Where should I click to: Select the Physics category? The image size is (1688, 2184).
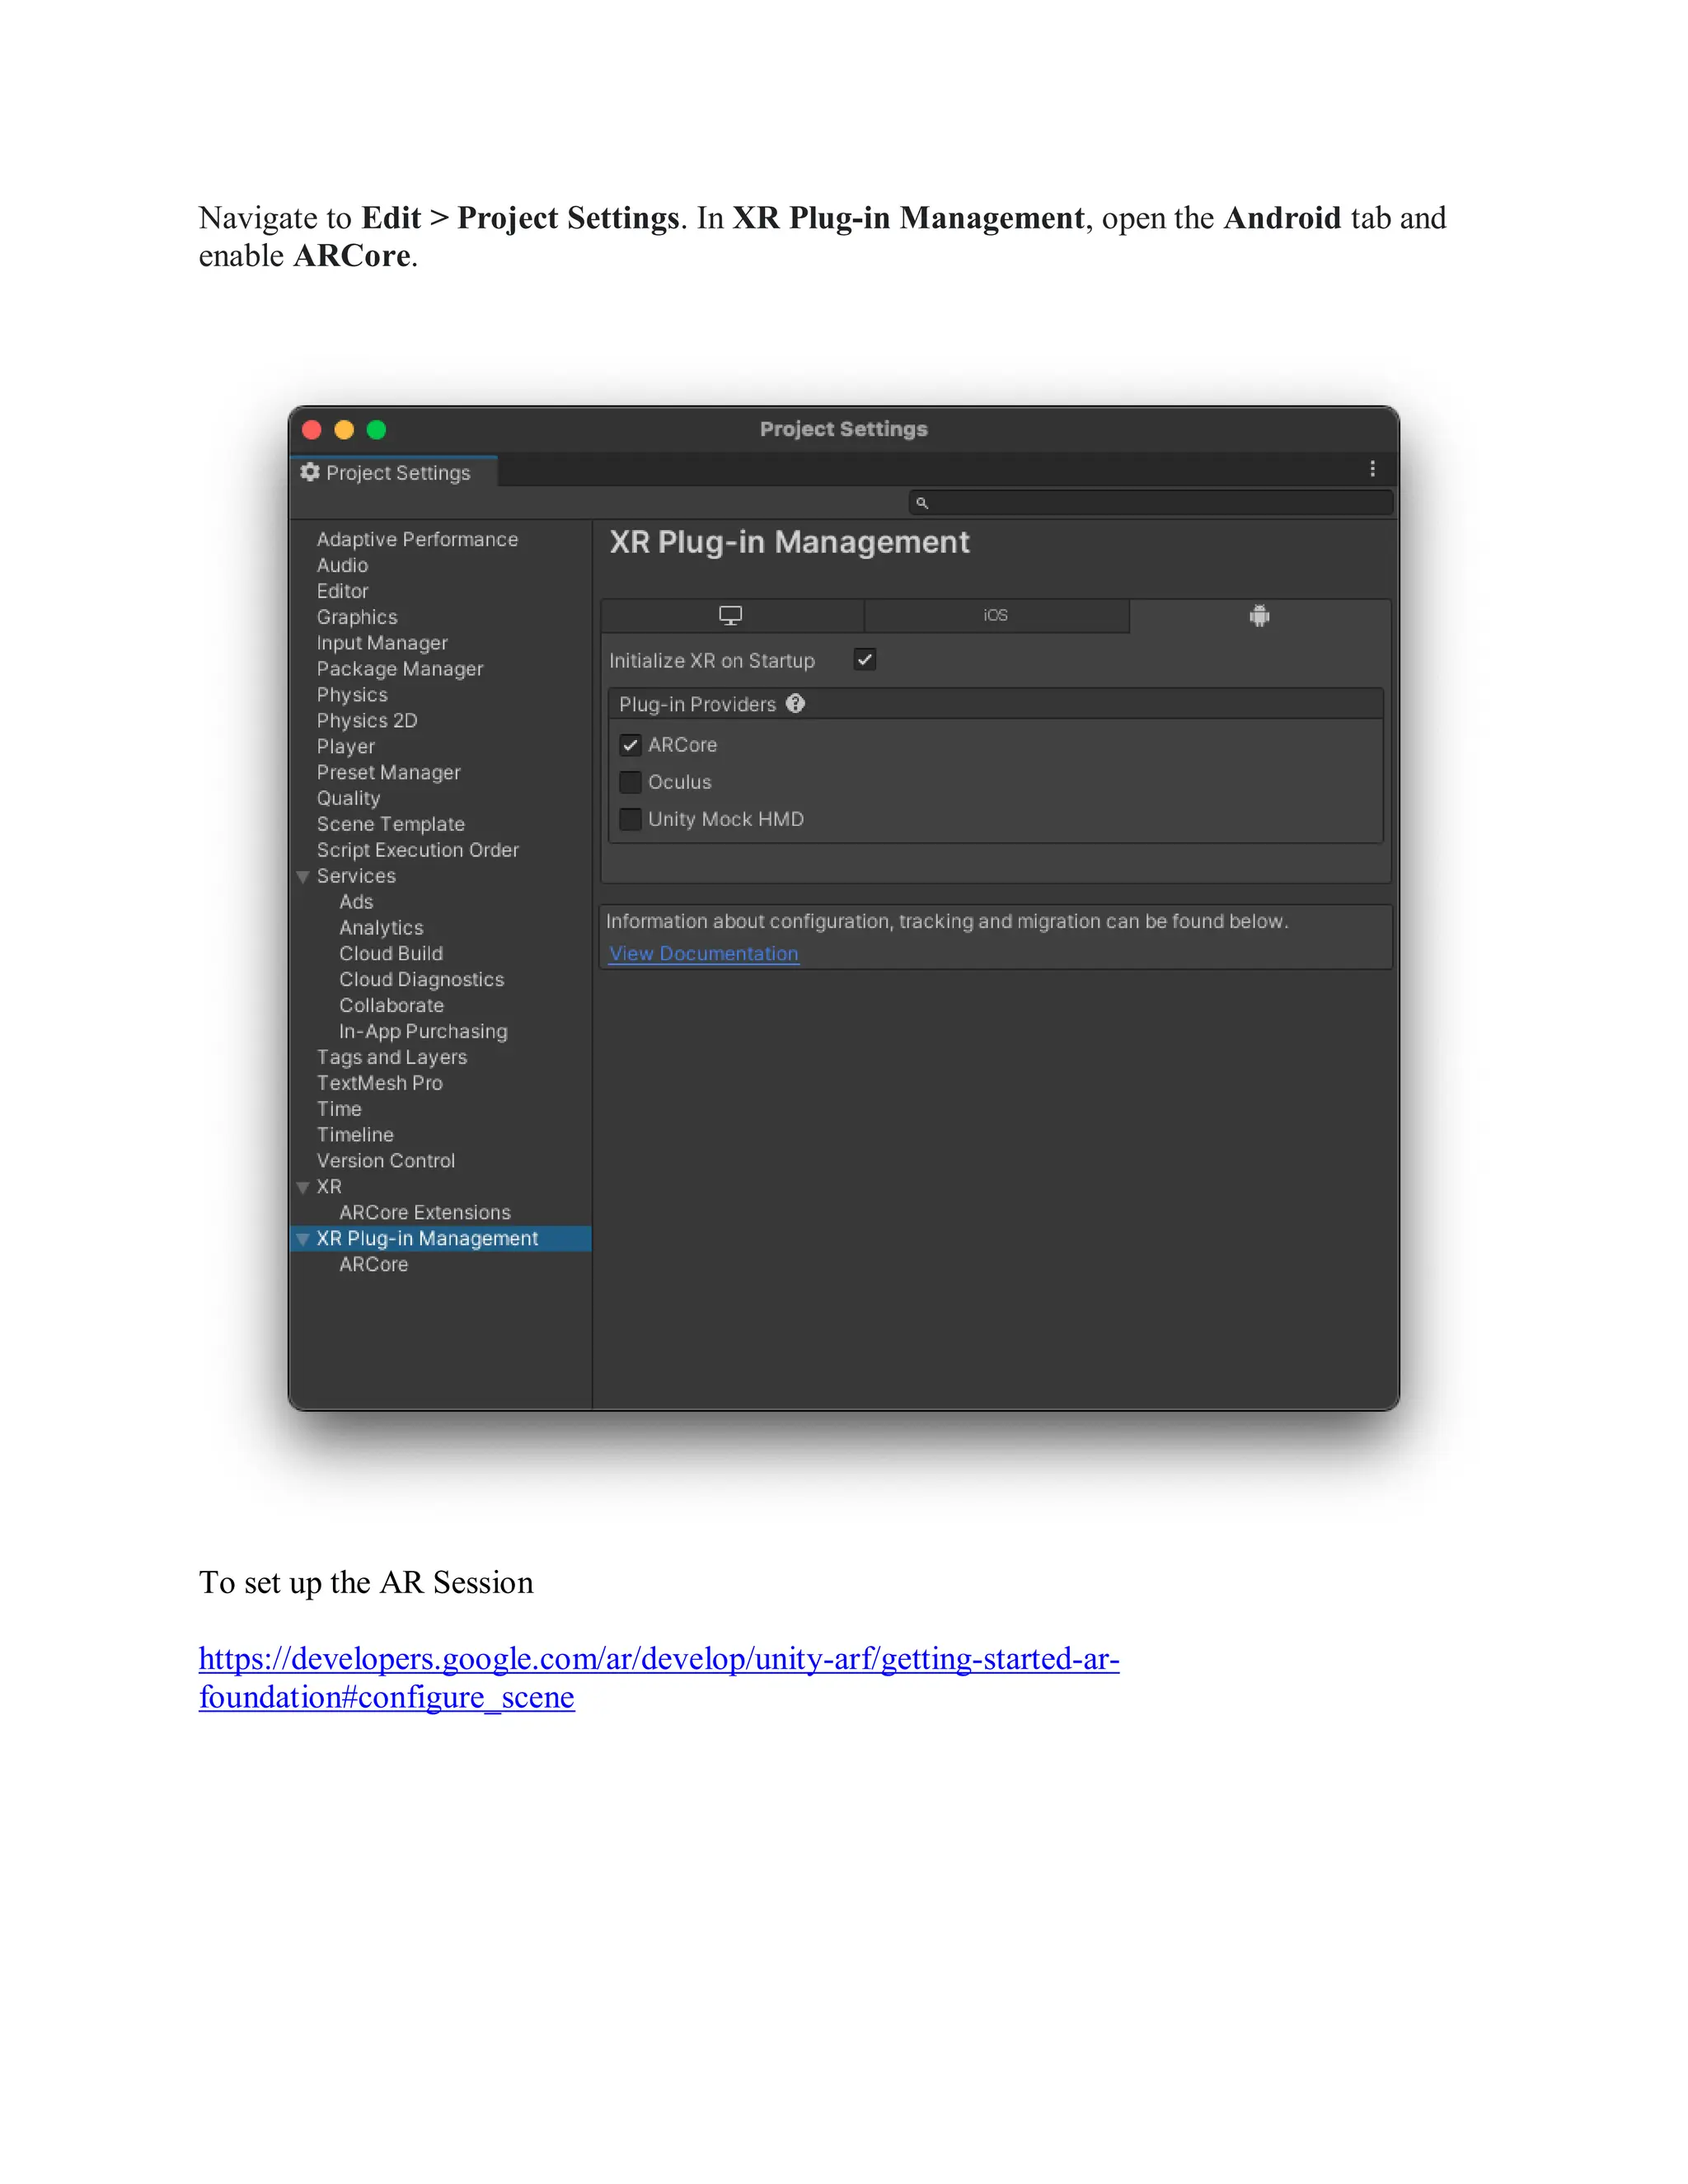point(352,695)
